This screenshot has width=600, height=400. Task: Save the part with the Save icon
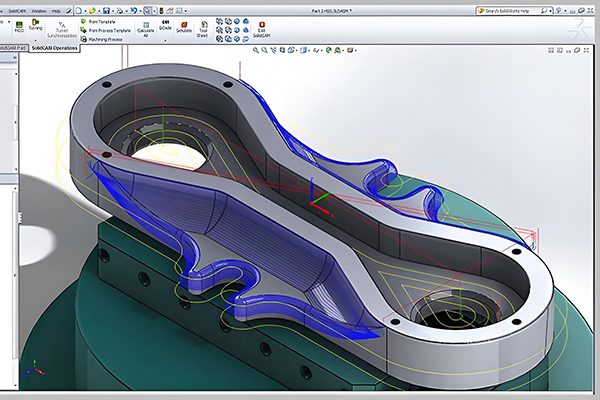(x=106, y=11)
